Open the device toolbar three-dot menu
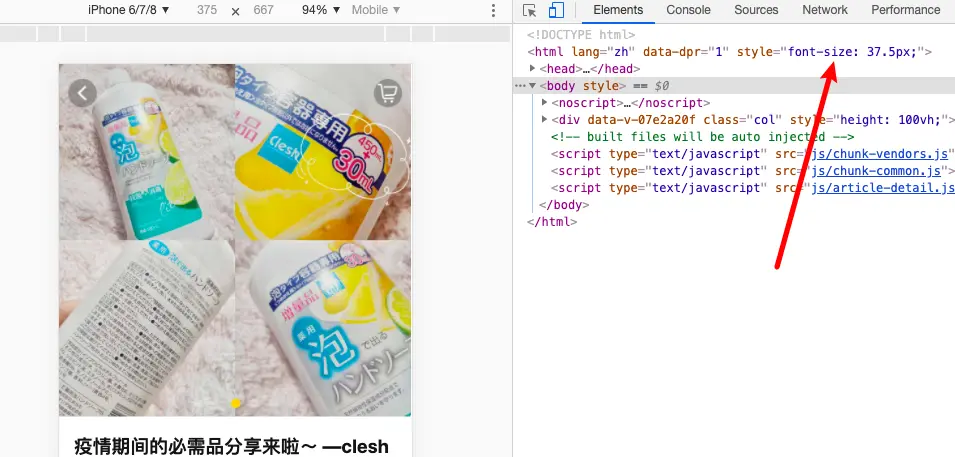 (493, 10)
